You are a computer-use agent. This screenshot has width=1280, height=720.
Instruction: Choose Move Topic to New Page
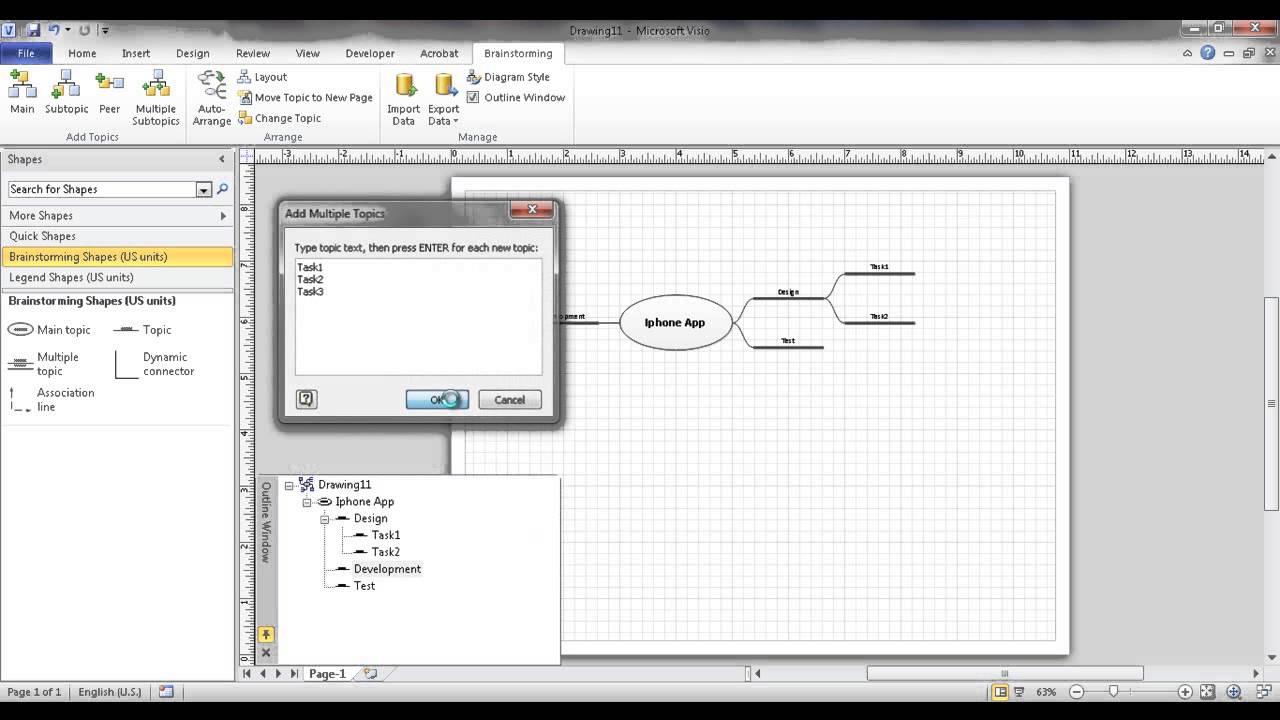[305, 98]
